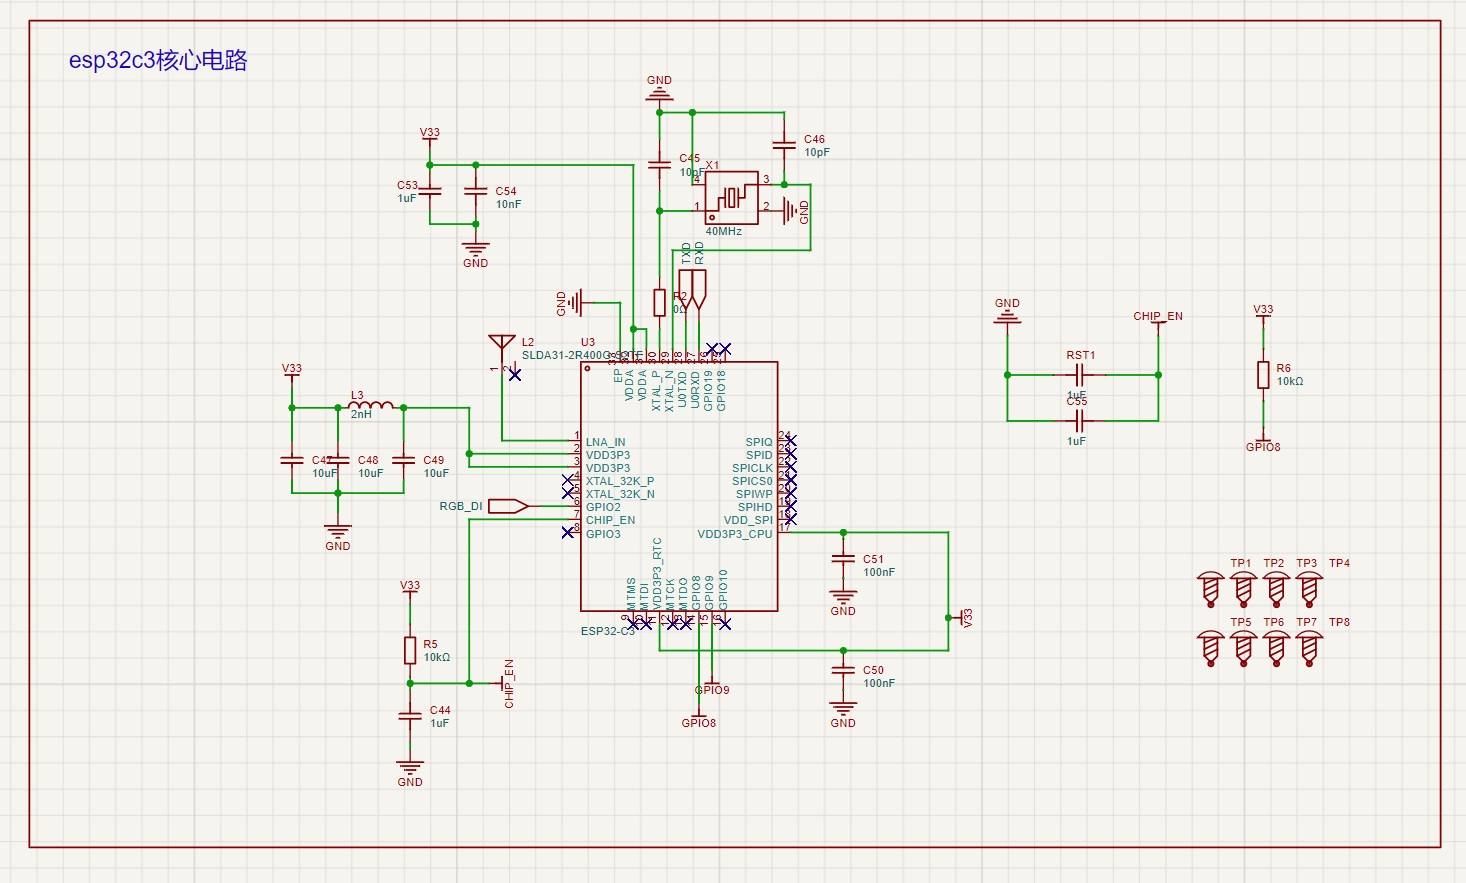Viewport: 1466px width, 883px height.
Task: Click the CHIP_EN pin label on U3
Action: point(610,520)
